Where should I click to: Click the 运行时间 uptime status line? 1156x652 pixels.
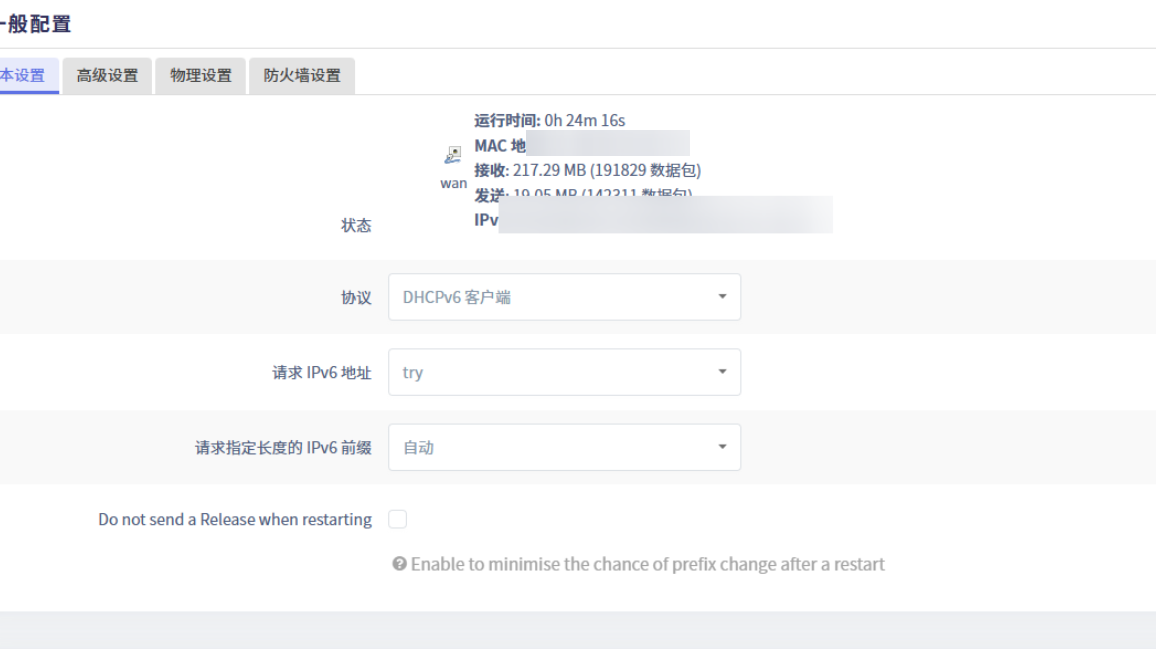point(549,120)
